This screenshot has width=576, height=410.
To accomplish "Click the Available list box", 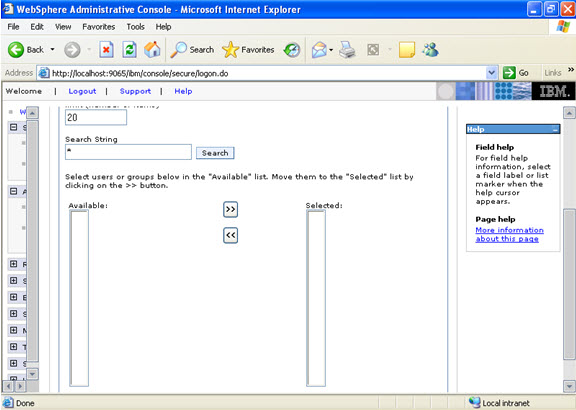I will pyautogui.click(x=79, y=298).
